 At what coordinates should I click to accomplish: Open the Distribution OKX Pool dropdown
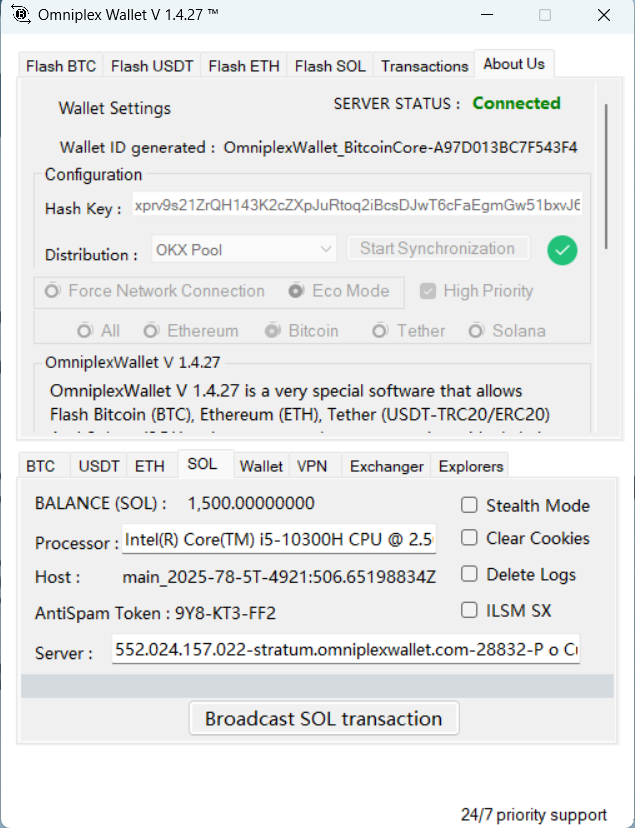245,249
